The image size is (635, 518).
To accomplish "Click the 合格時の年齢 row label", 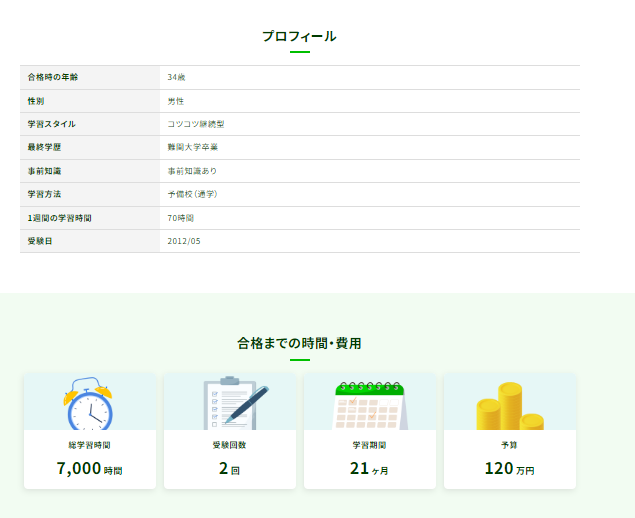I will pos(53,77).
